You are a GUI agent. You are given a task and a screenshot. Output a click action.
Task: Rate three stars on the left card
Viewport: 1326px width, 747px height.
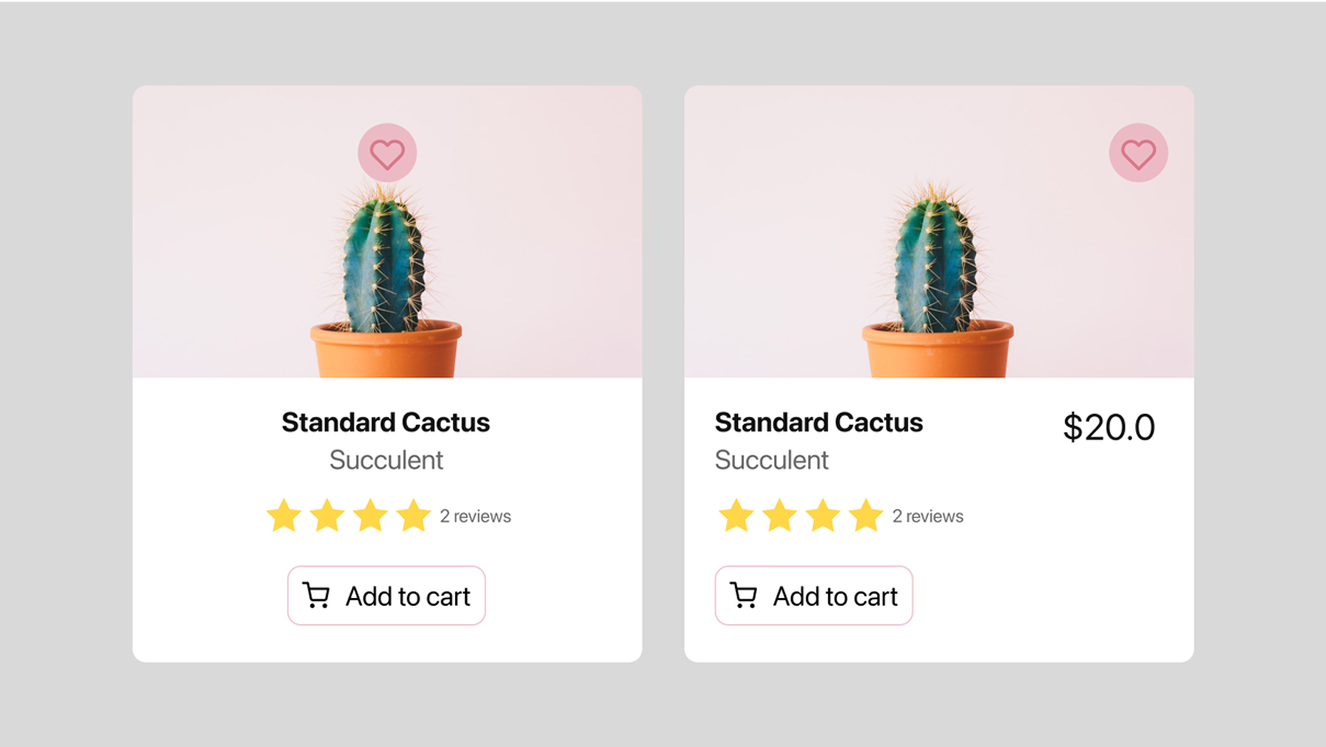coord(370,516)
